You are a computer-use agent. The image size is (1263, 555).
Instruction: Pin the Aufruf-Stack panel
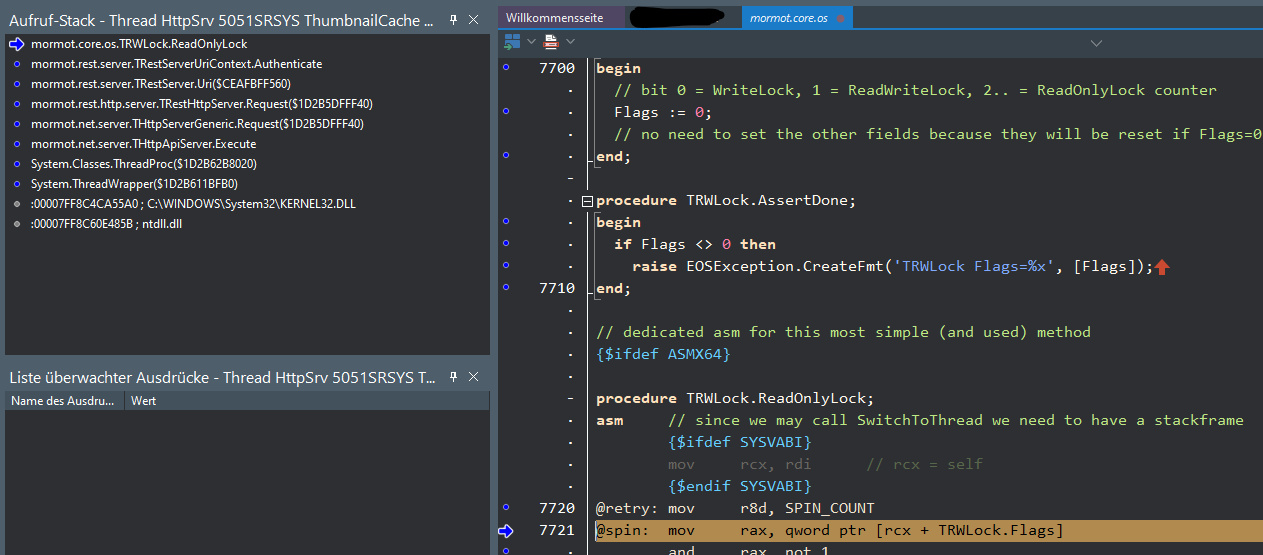[453, 19]
